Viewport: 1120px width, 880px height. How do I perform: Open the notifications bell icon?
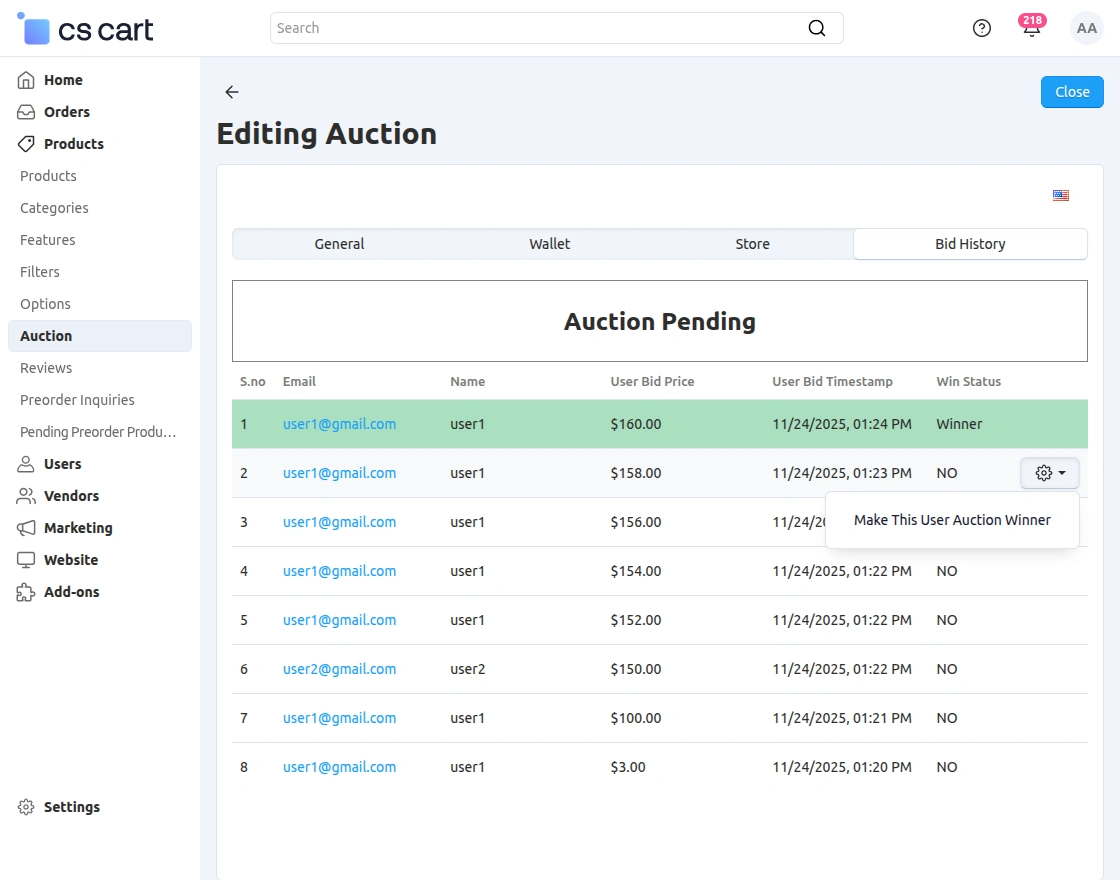click(x=1031, y=28)
